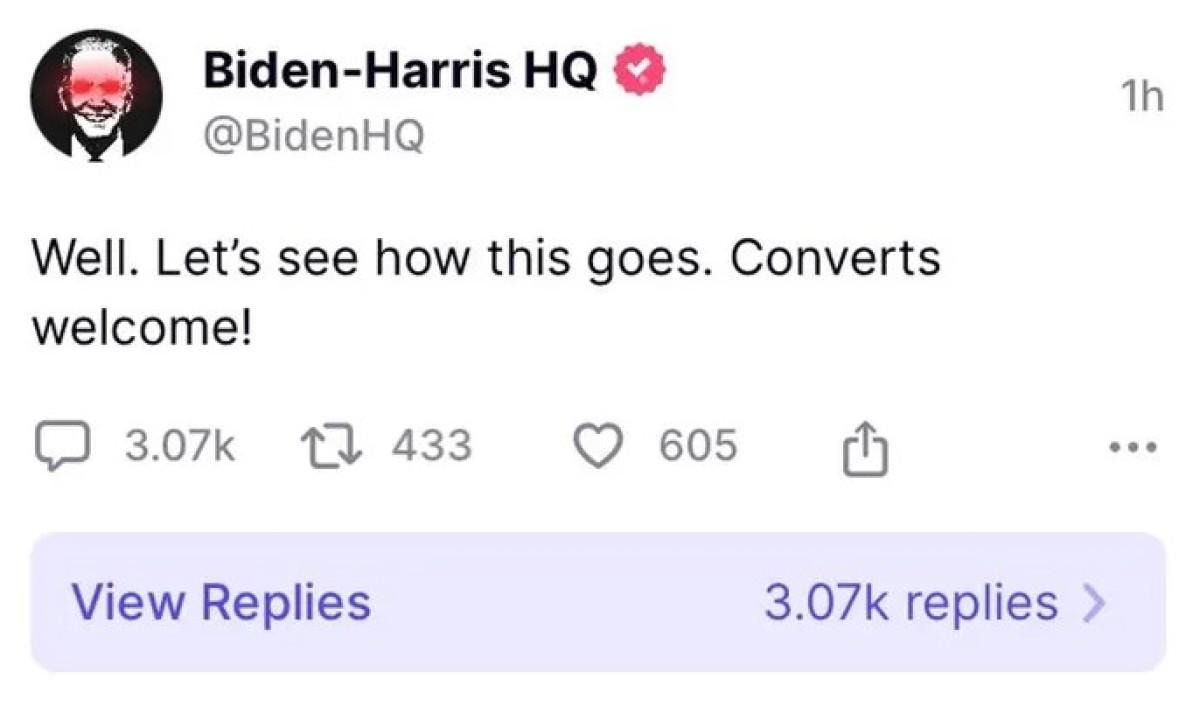Click the 1h timestamp
The height and width of the screenshot is (707, 1200).
[1142, 97]
